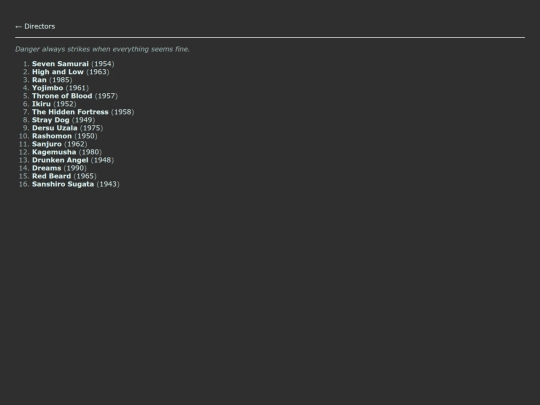Select the Ikiru title

pyautogui.click(x=41, y=104)
